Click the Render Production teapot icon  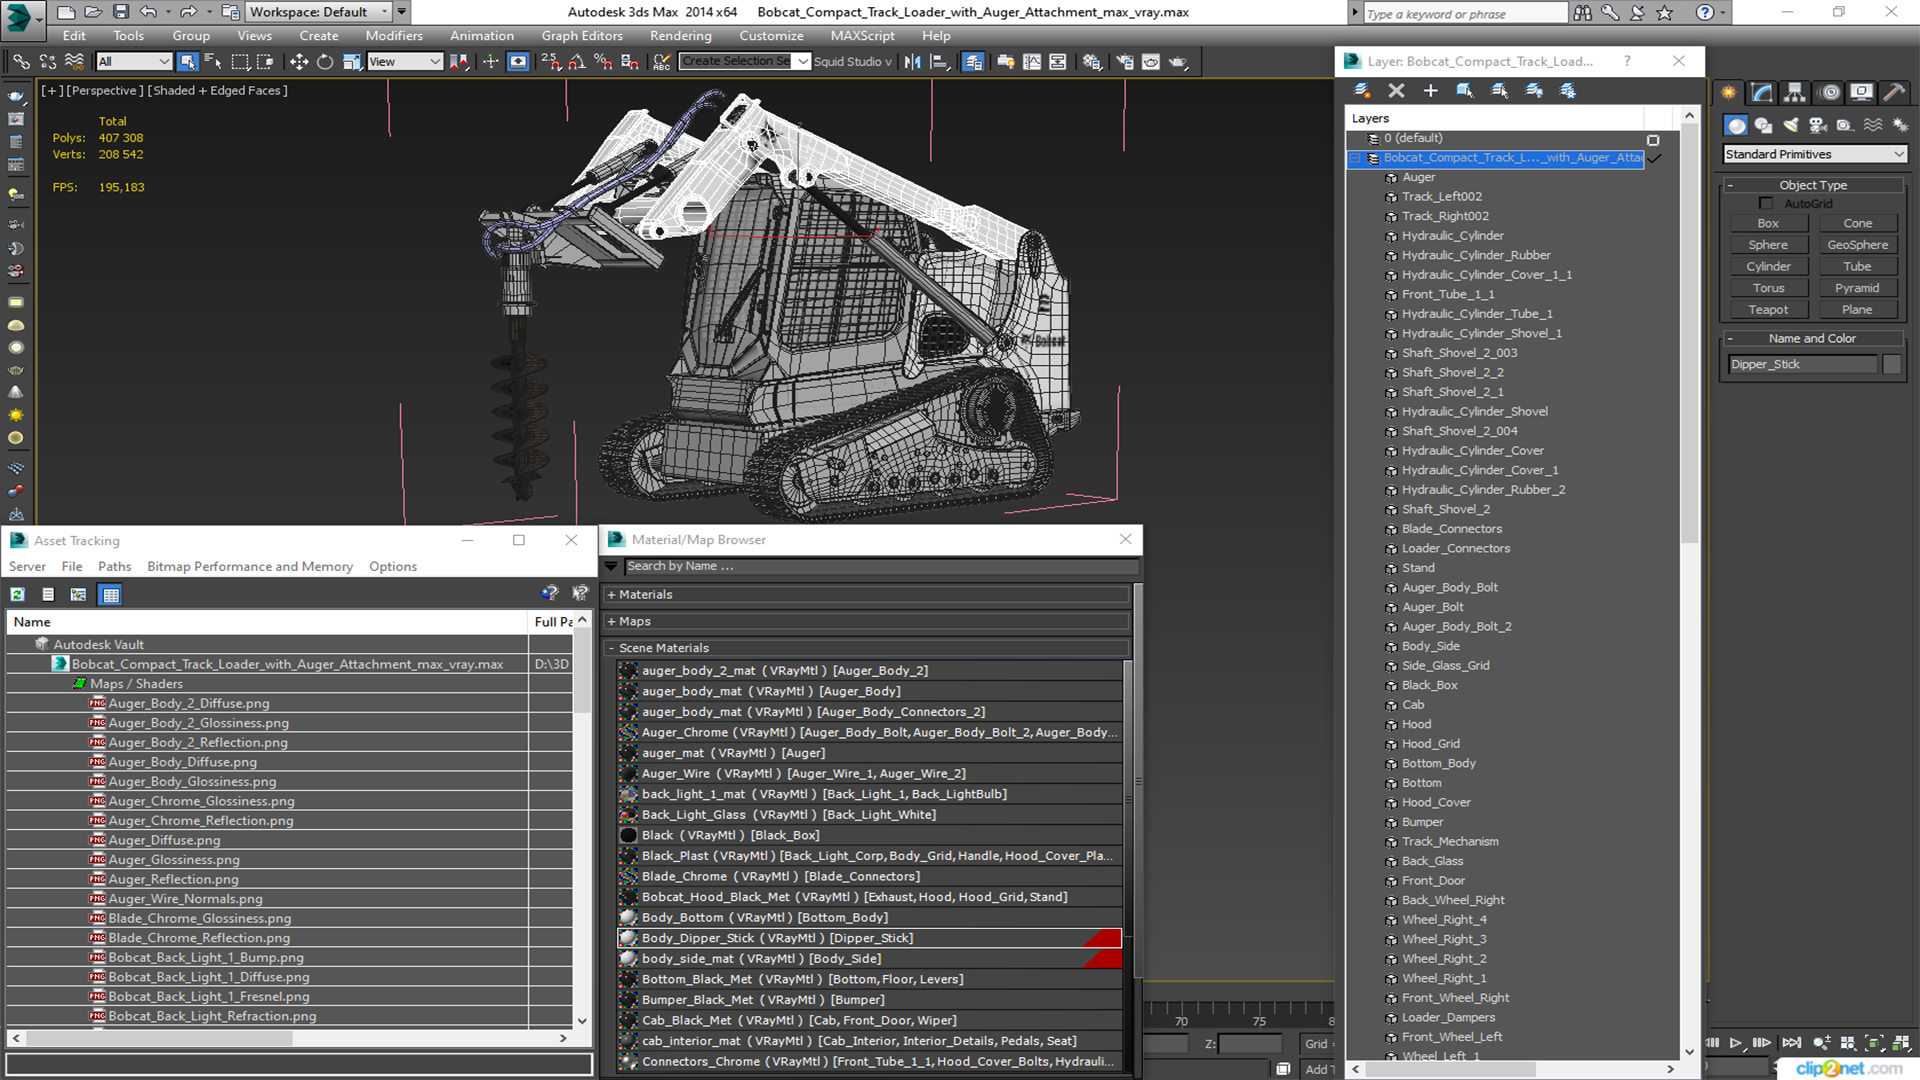coord(1178,62)
